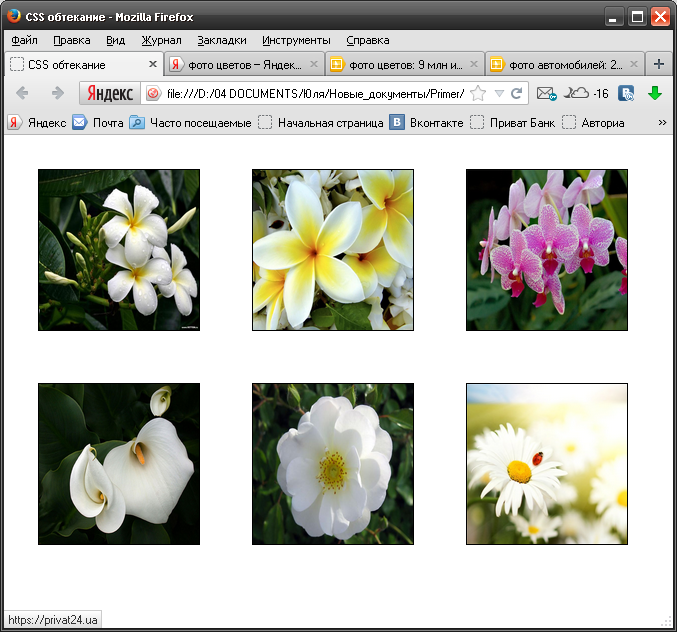Viewport: 677px width, 632px height.
Task: Open downloads with the green arrow icon
Action: [655, 93]
